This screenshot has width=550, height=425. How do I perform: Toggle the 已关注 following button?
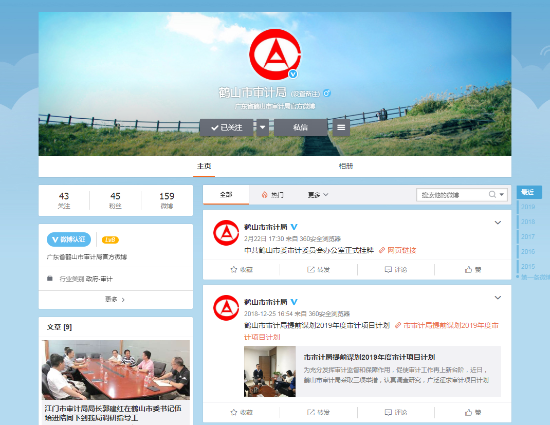(x=227, y=127)
